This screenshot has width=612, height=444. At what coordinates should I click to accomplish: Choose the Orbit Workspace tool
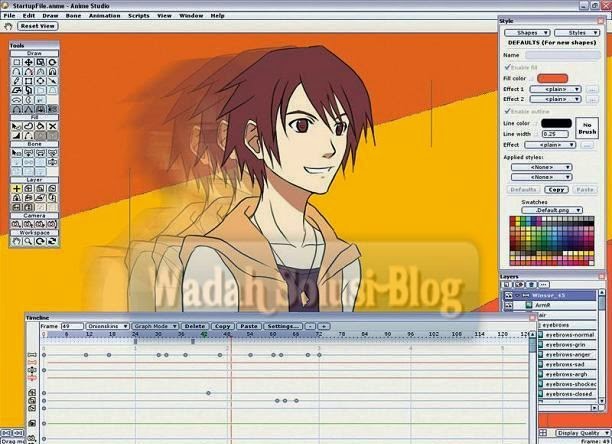tap(52, 242)
